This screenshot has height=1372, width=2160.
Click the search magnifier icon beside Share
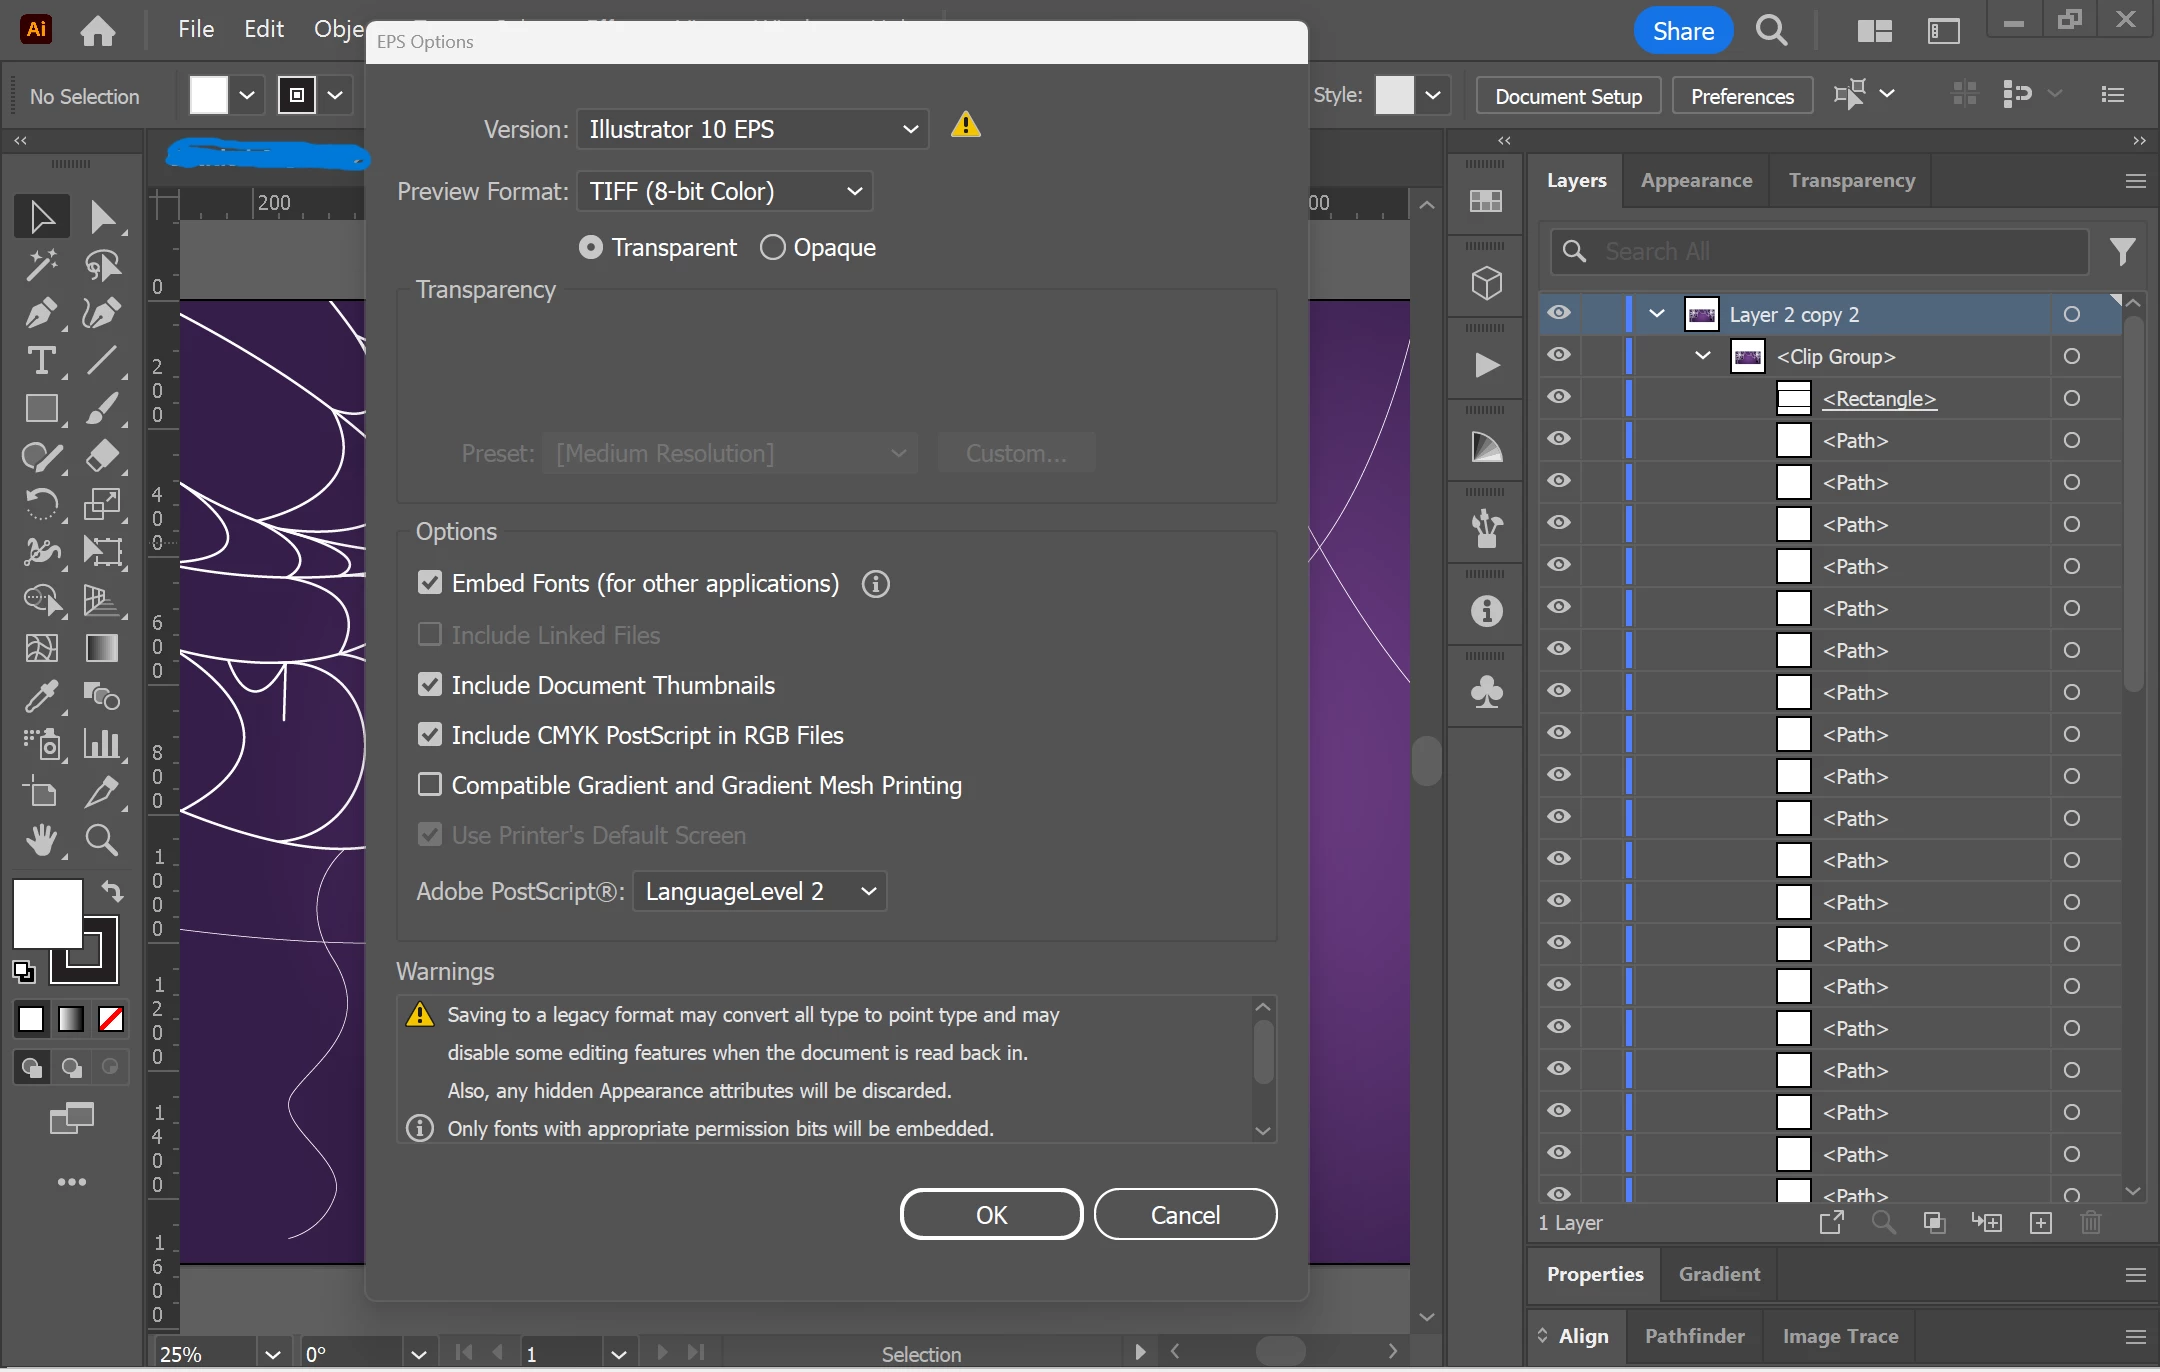[x=1771, y=31]
